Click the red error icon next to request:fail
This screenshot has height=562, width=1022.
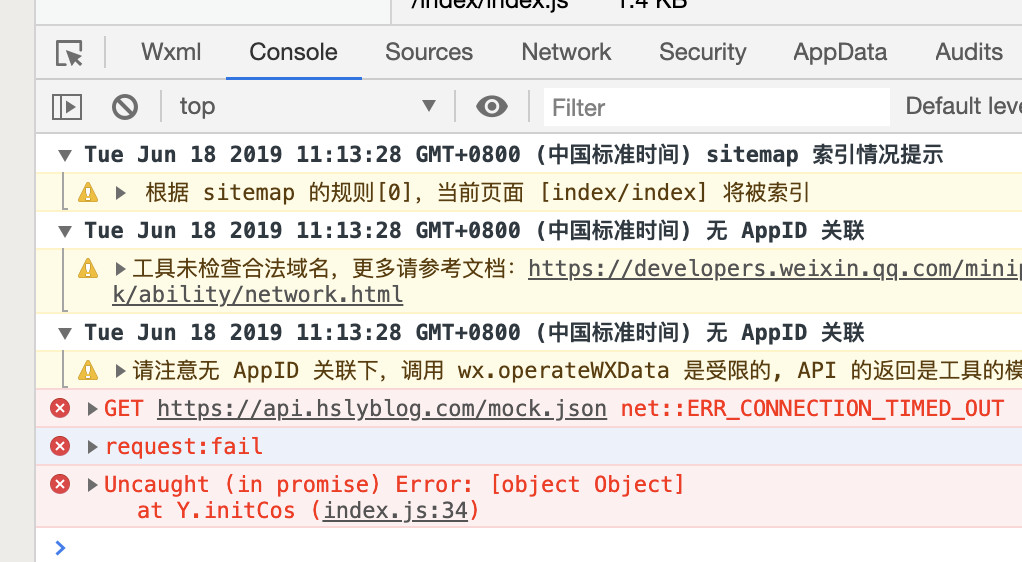coord(60,446)
